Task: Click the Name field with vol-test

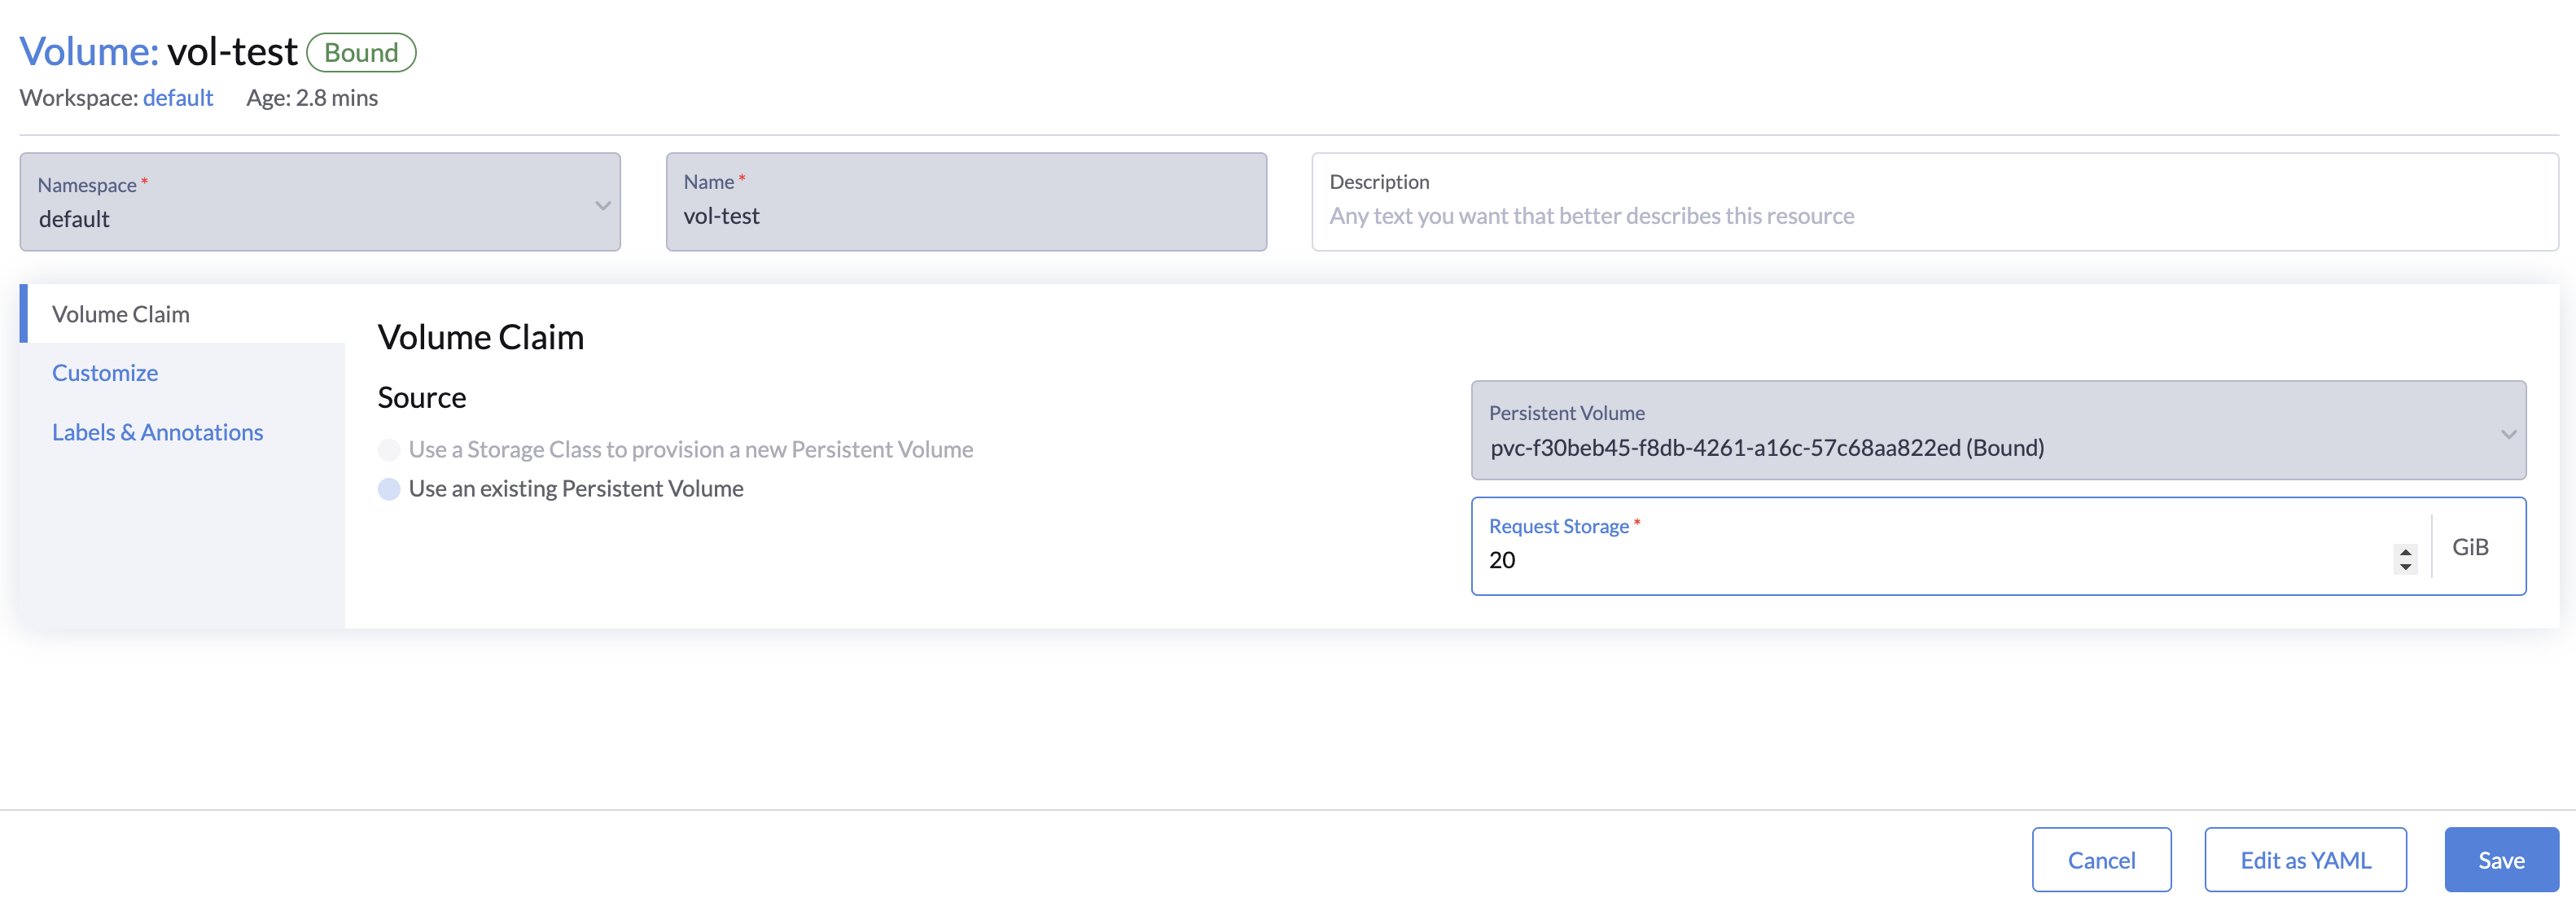Action: (x=966, y=202)
